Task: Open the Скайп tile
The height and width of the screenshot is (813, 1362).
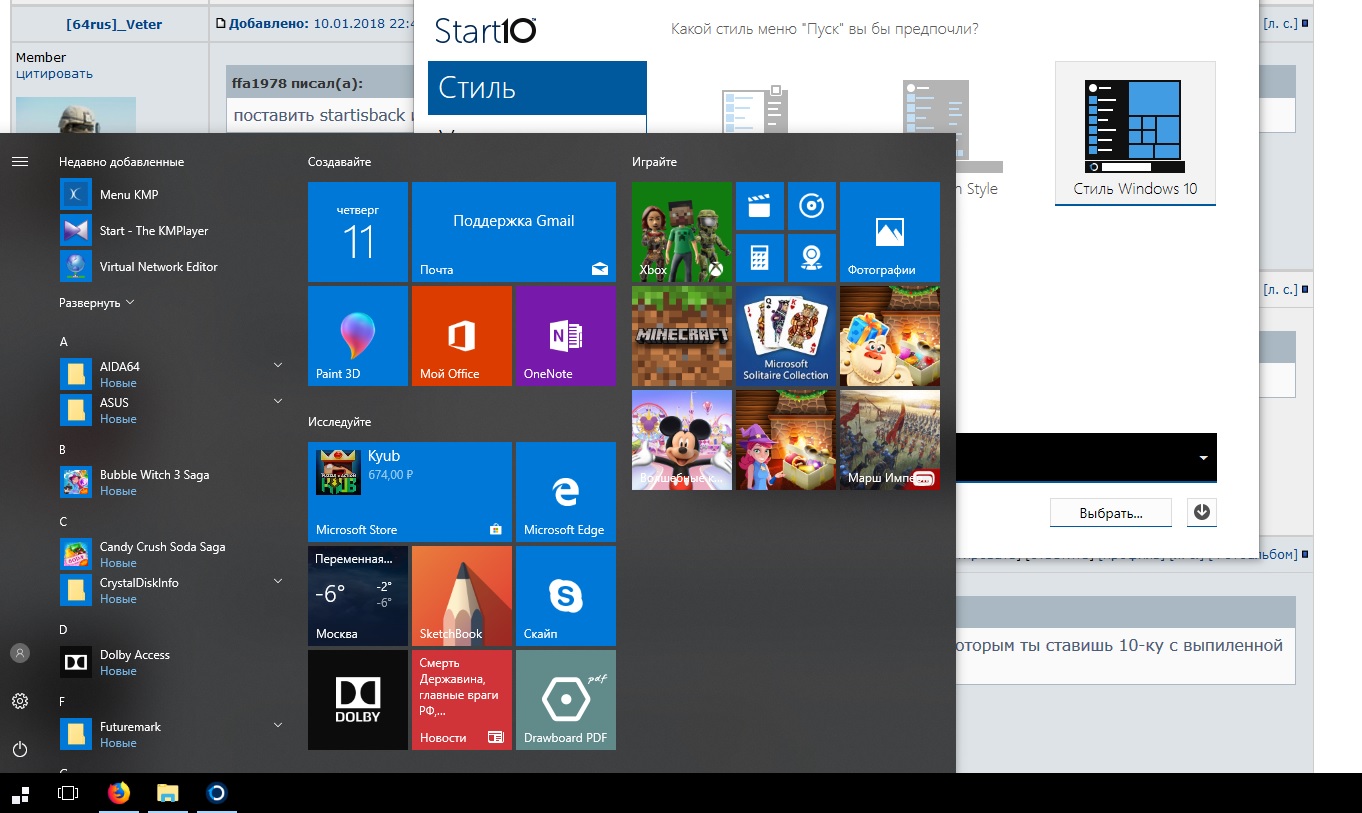Action: point(566,596)
